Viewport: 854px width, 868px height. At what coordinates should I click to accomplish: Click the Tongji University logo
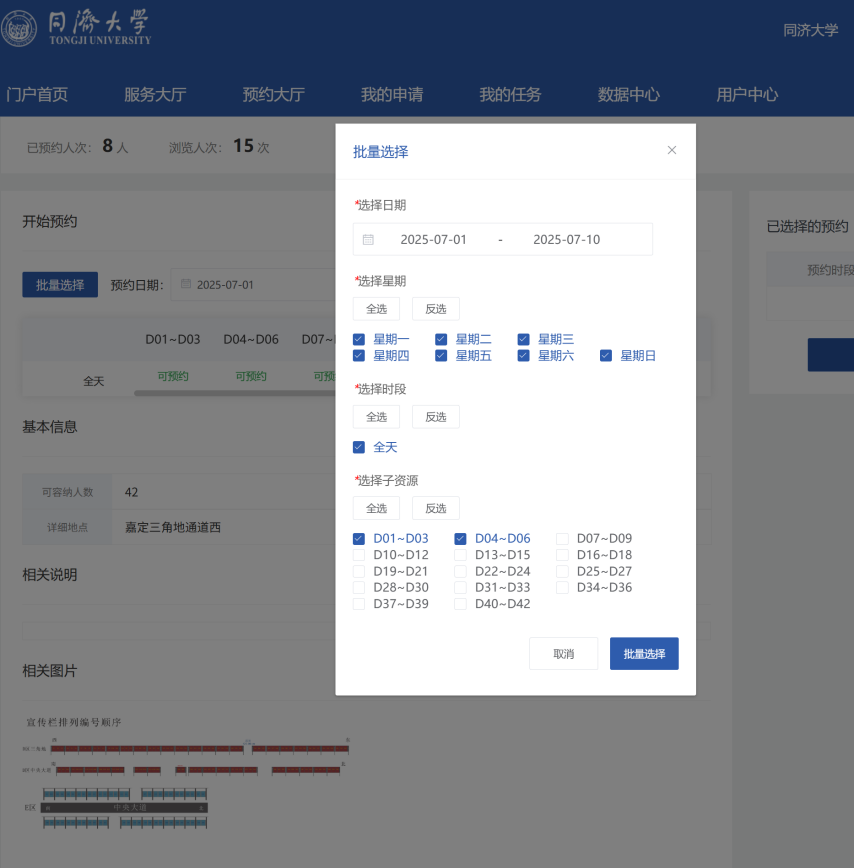click(76, 28)
